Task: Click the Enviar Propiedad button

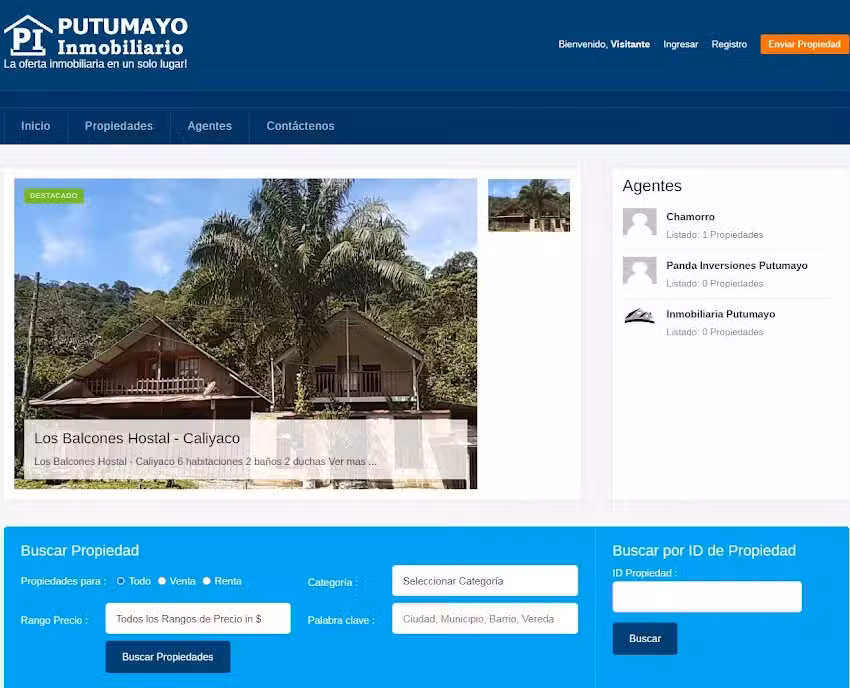Action: 804,44
